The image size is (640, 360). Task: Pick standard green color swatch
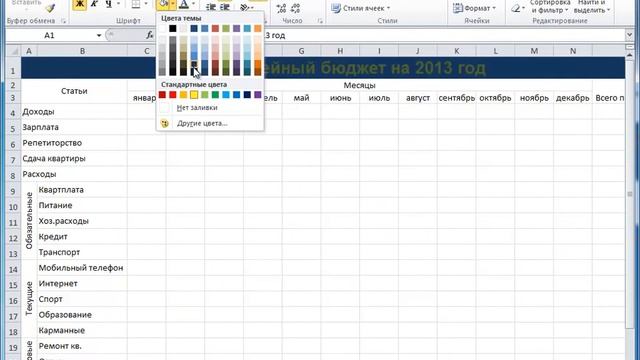pos(216,95)
